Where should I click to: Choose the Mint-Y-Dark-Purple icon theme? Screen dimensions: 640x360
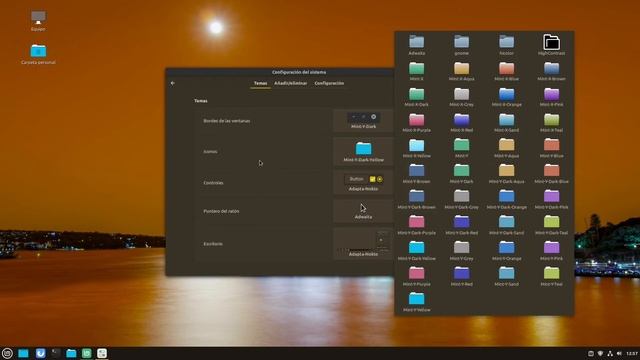416,225
